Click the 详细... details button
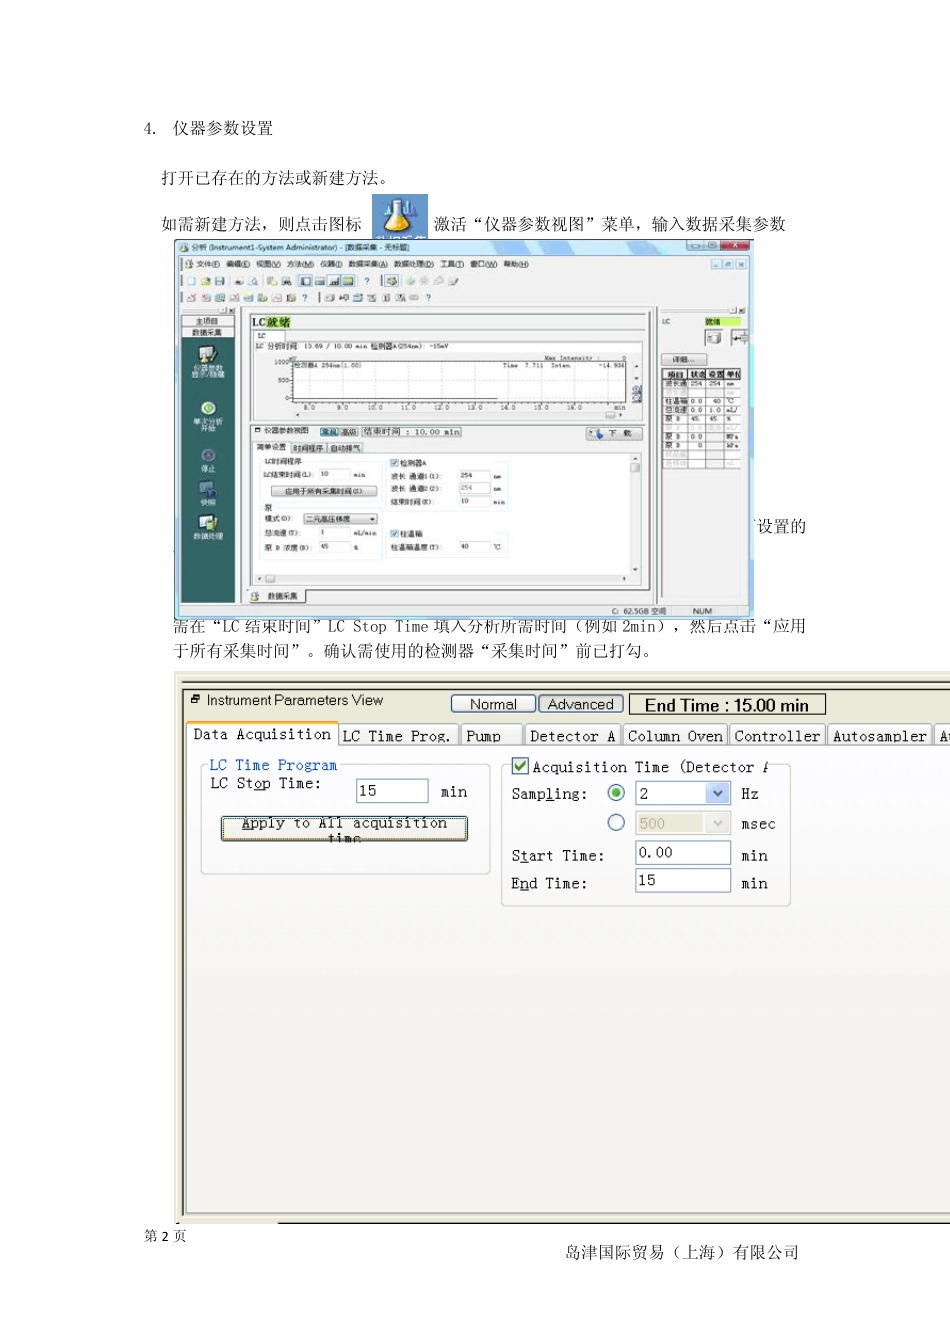 tap(684, 359)
